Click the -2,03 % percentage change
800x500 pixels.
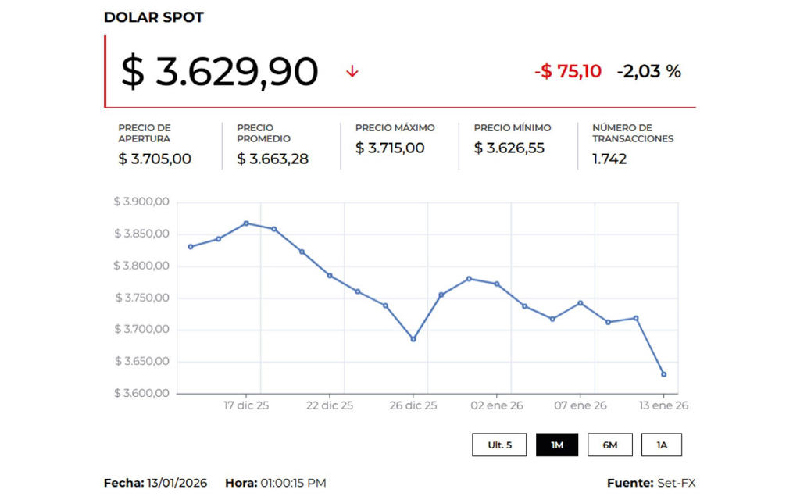649,71
